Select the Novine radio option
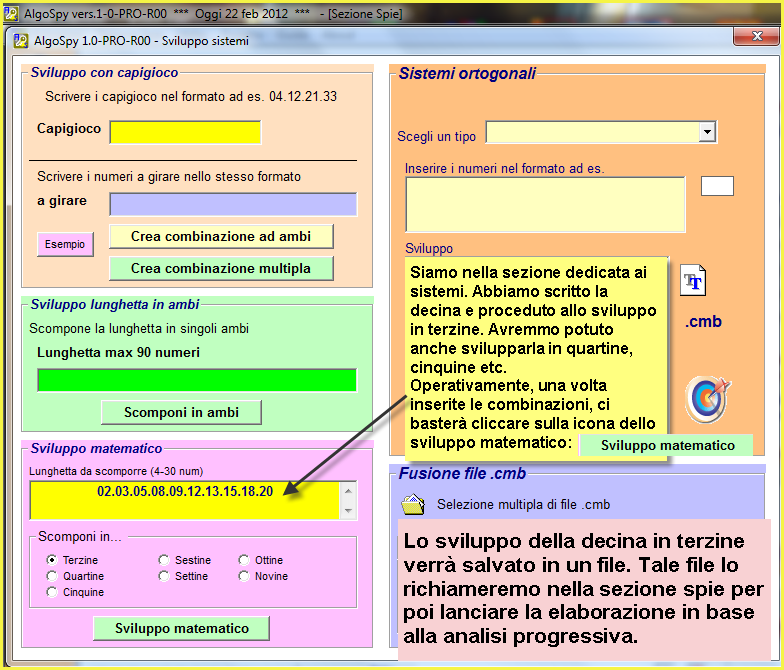Image resolution: width=784 pixels, height=670 pixels. 244,576
